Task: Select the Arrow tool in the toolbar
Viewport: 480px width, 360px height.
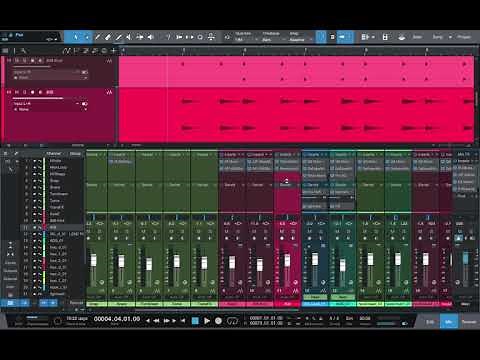Action: point(75,37)
